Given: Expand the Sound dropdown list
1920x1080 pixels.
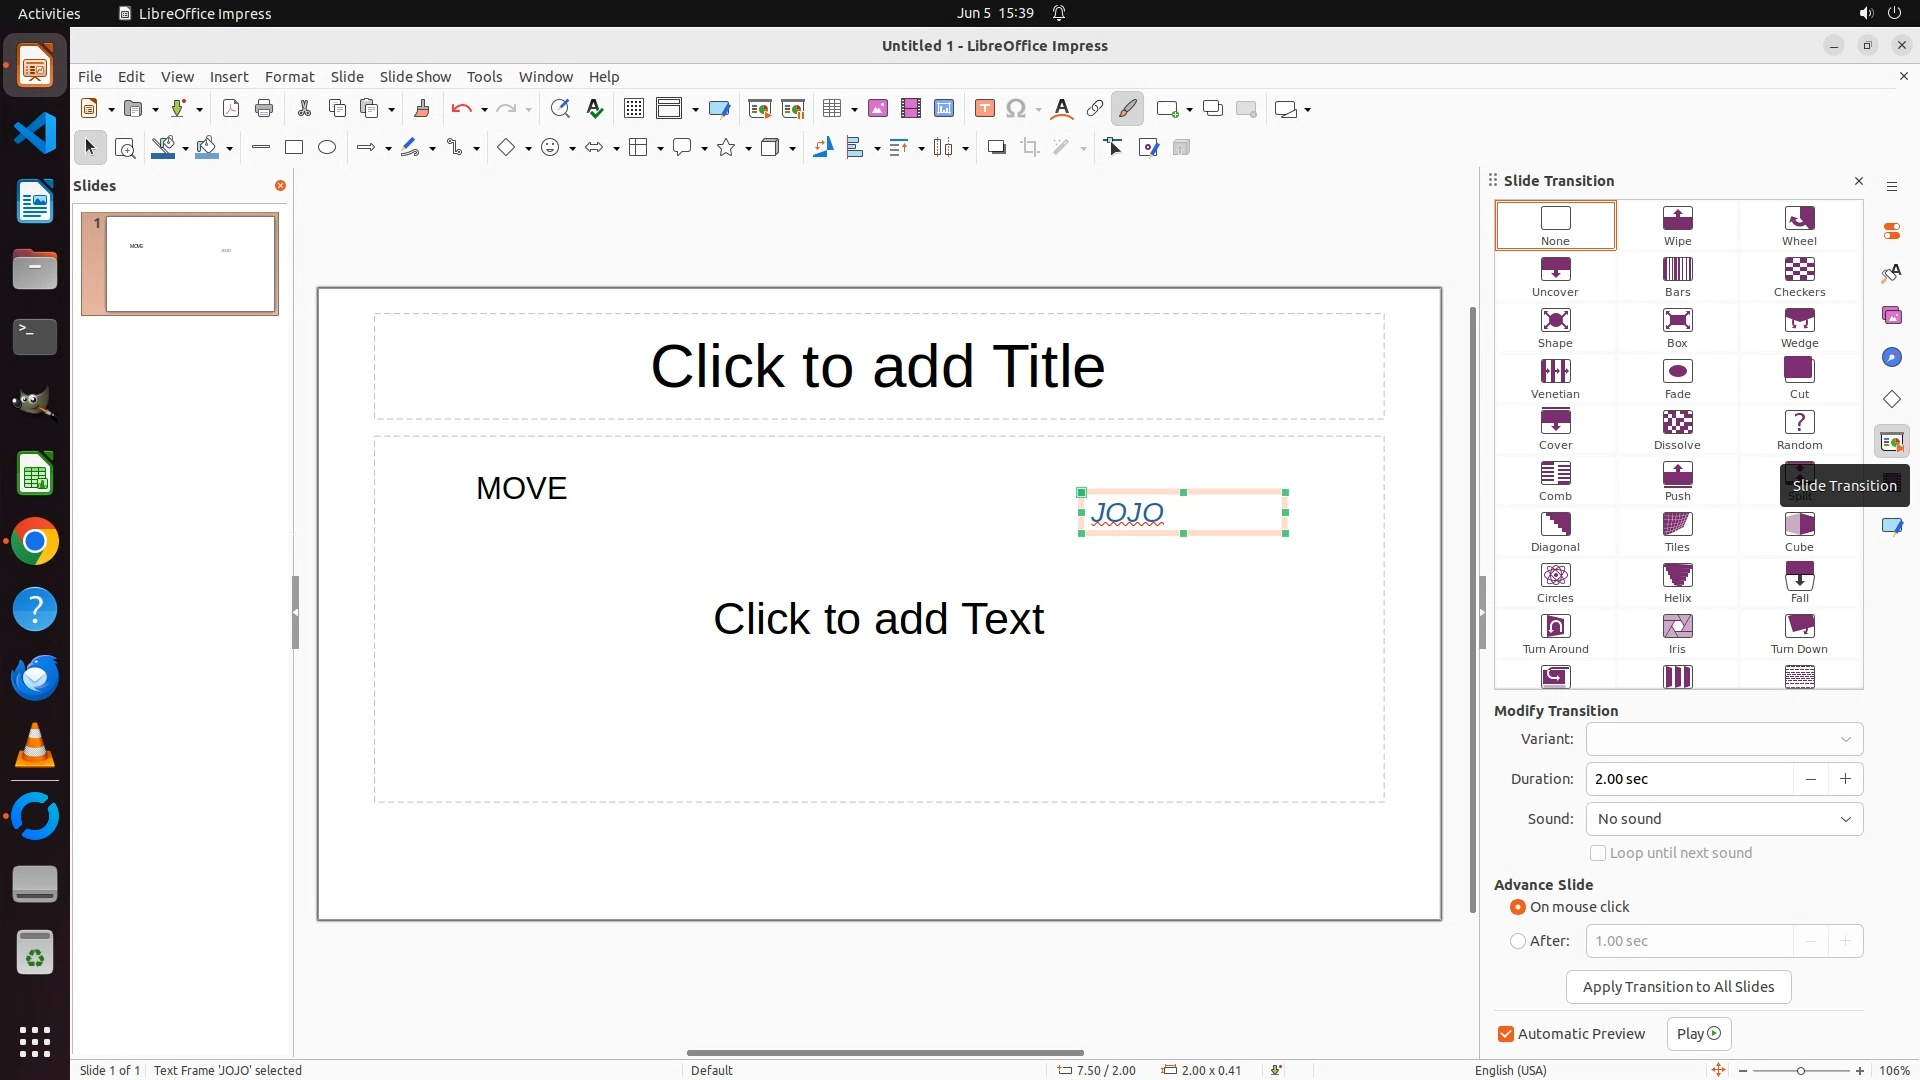Looking at the screenshot, I should pyautogui.click(x=1724, y=819).
